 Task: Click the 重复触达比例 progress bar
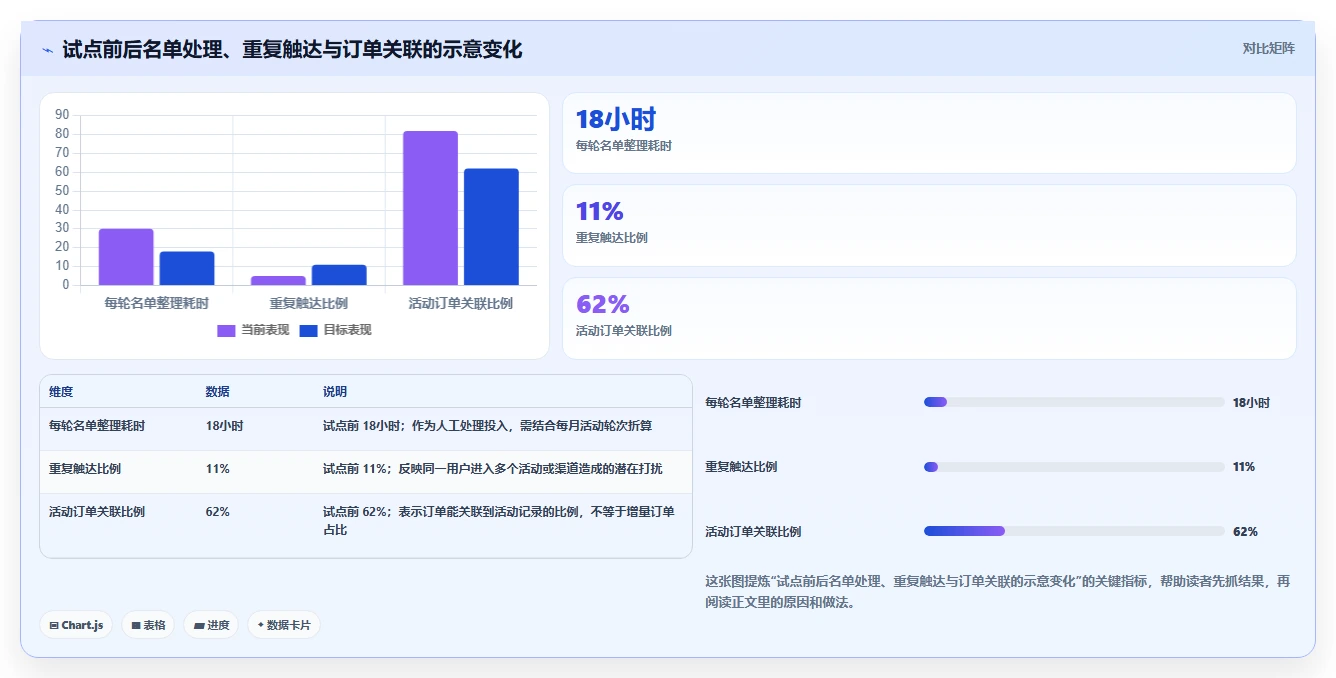click(1074, 467)
